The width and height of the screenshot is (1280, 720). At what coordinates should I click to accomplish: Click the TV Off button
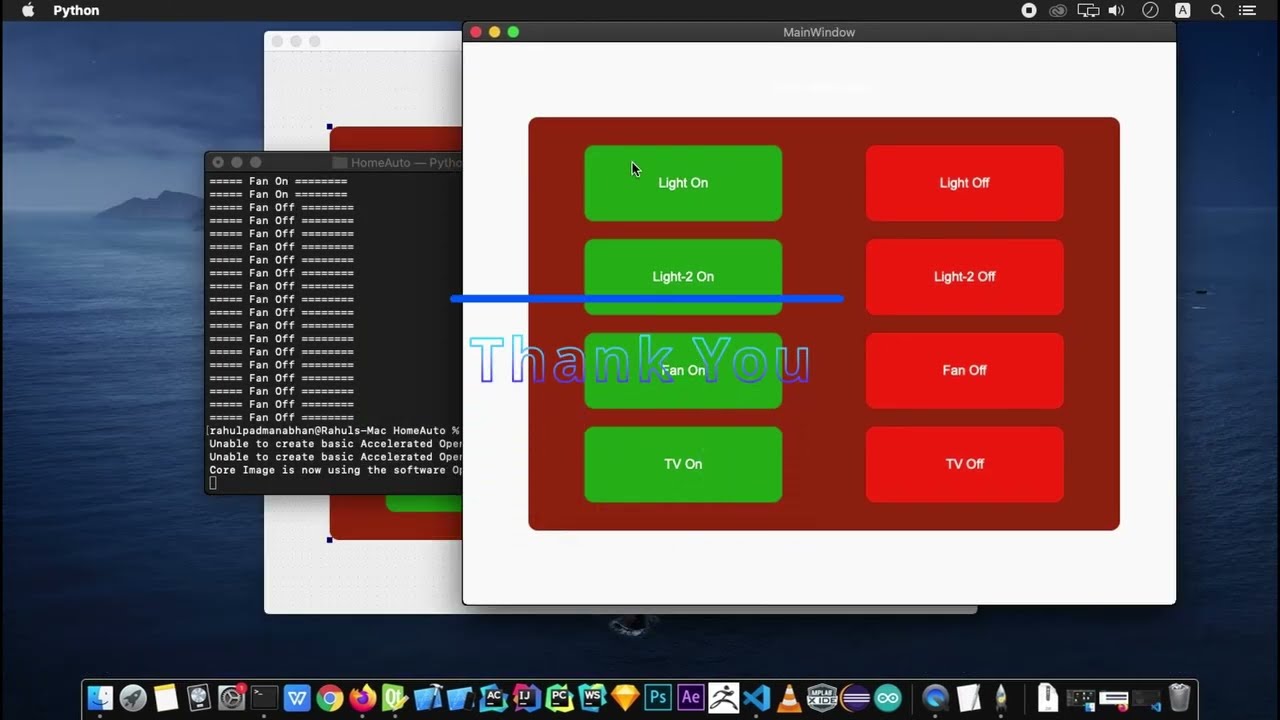964,464
